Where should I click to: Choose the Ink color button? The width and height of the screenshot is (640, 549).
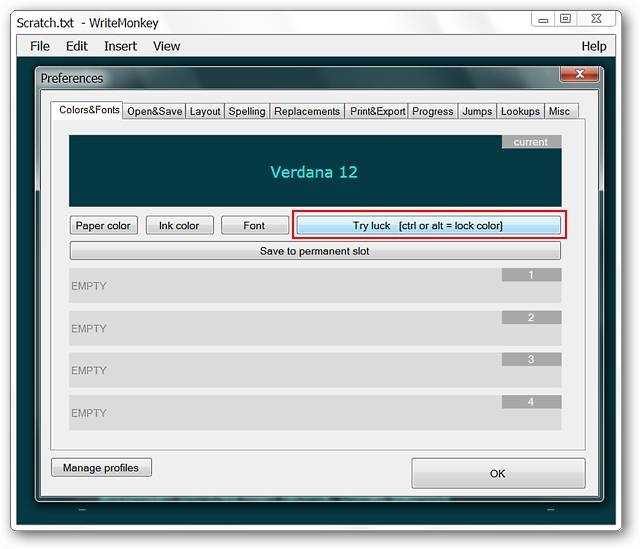coord(179,225)
